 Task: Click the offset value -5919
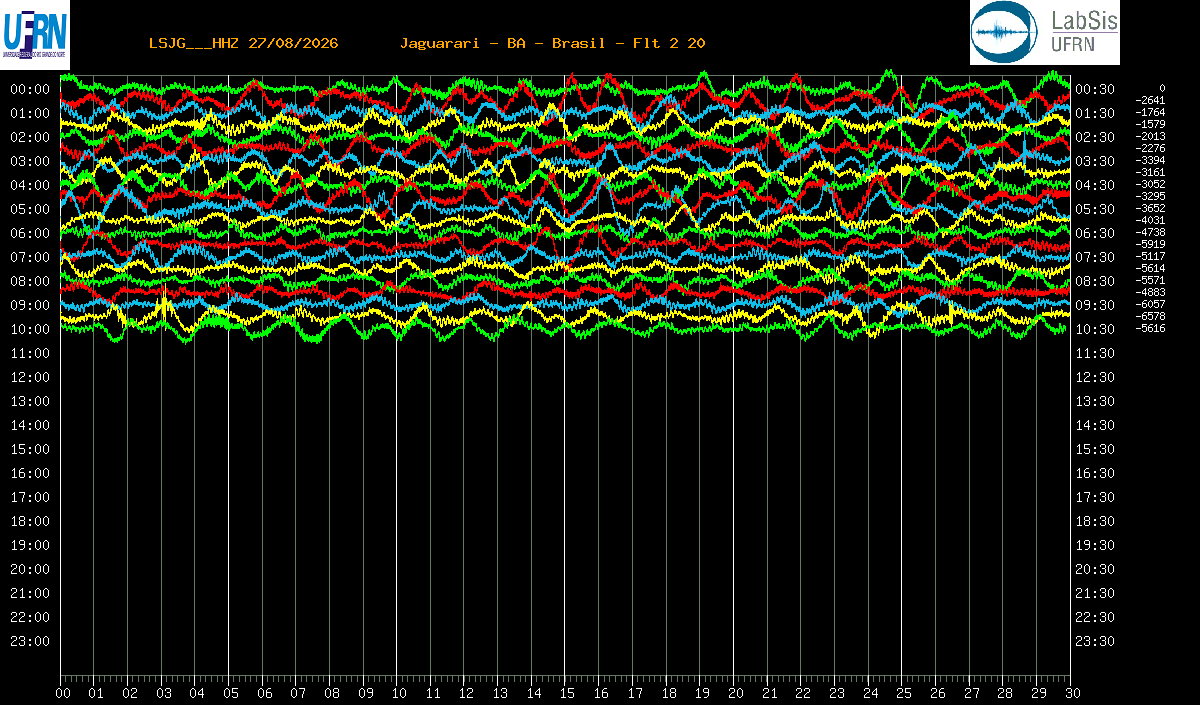tap(1151, 244)
